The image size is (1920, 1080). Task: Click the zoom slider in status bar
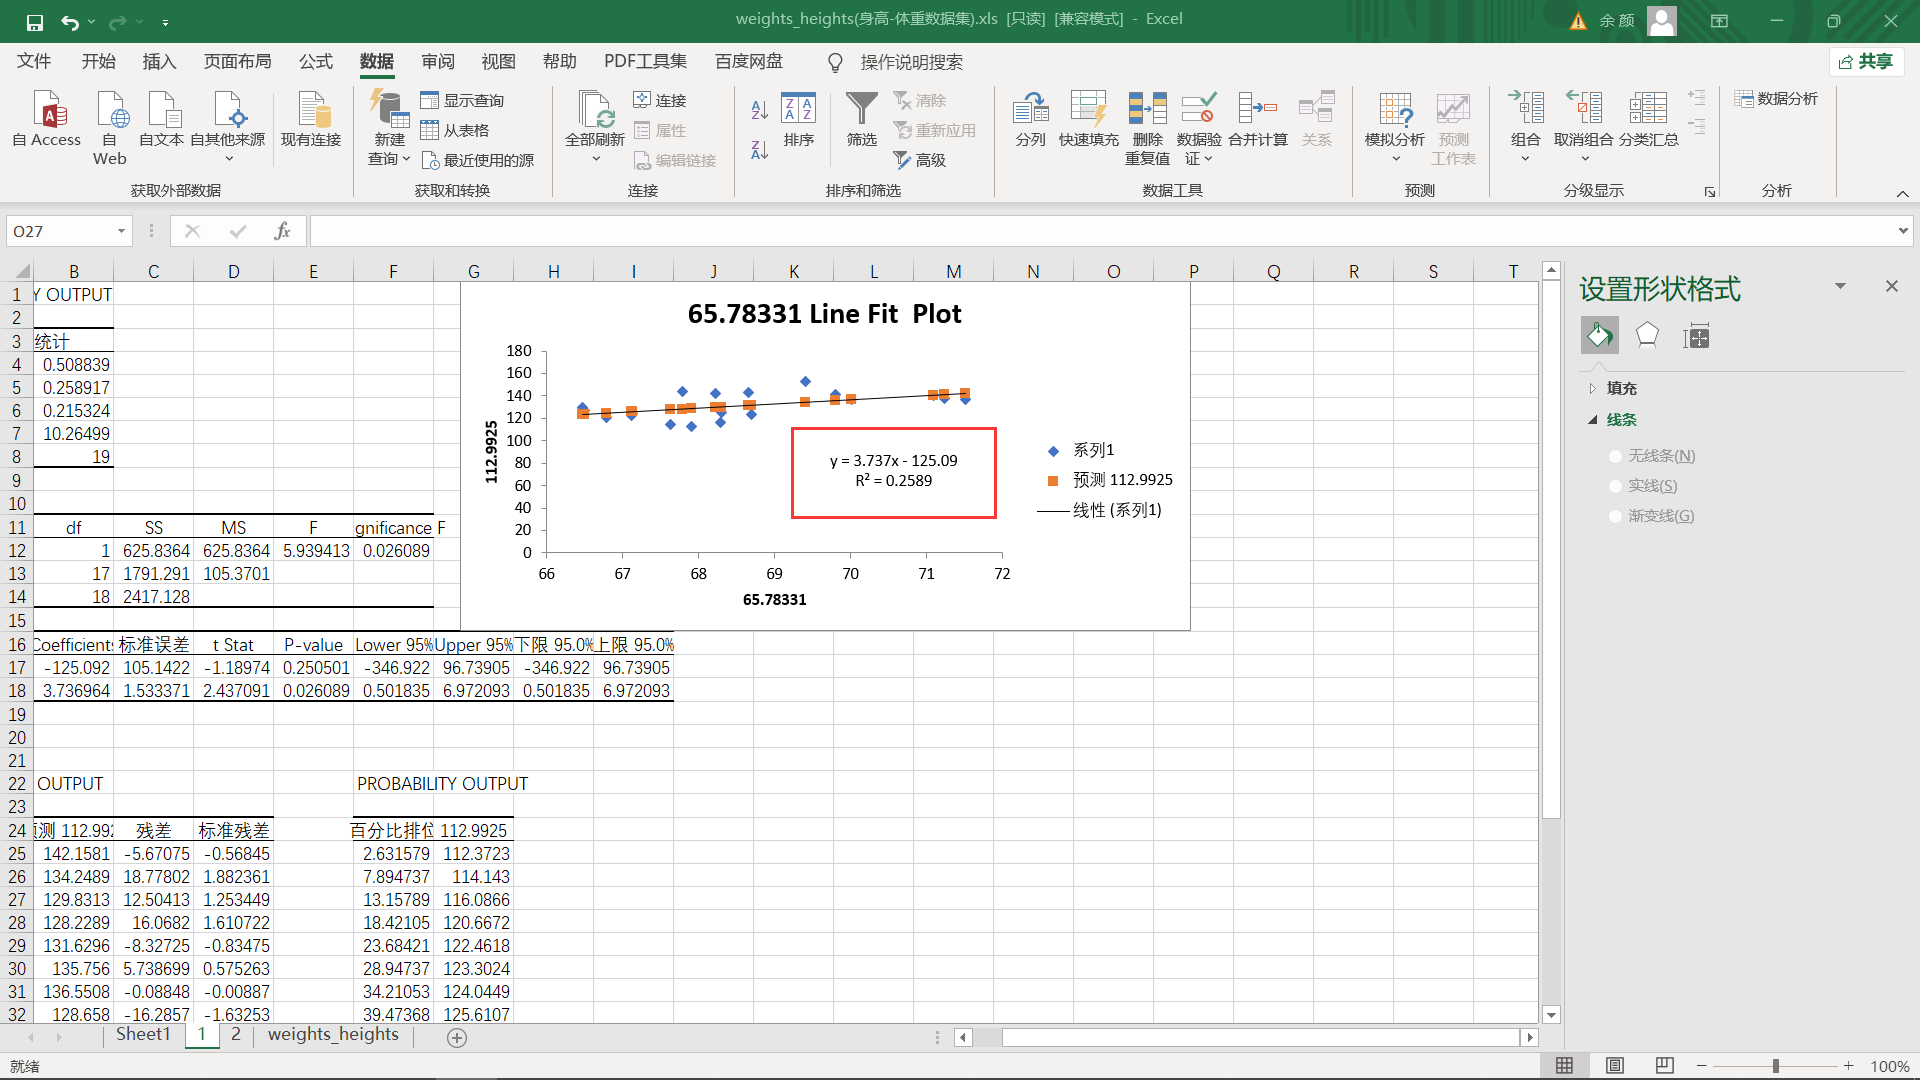point(1775,1066)
